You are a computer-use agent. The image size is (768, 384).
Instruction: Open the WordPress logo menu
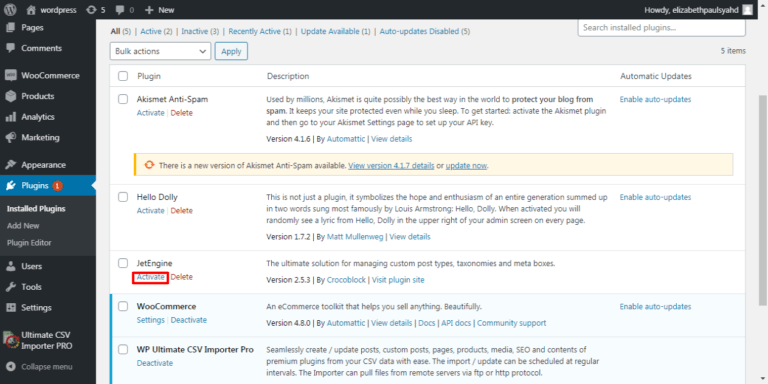pos(10,9)
